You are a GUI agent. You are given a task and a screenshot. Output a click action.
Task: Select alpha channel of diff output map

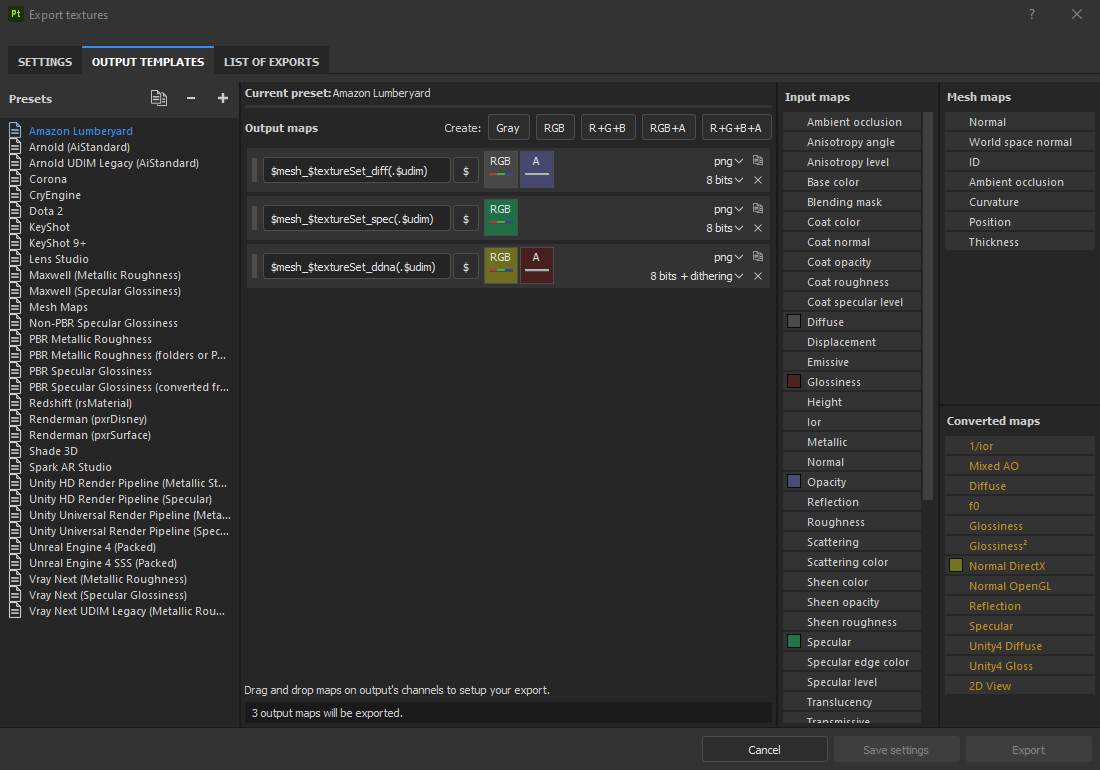(537, 169)
